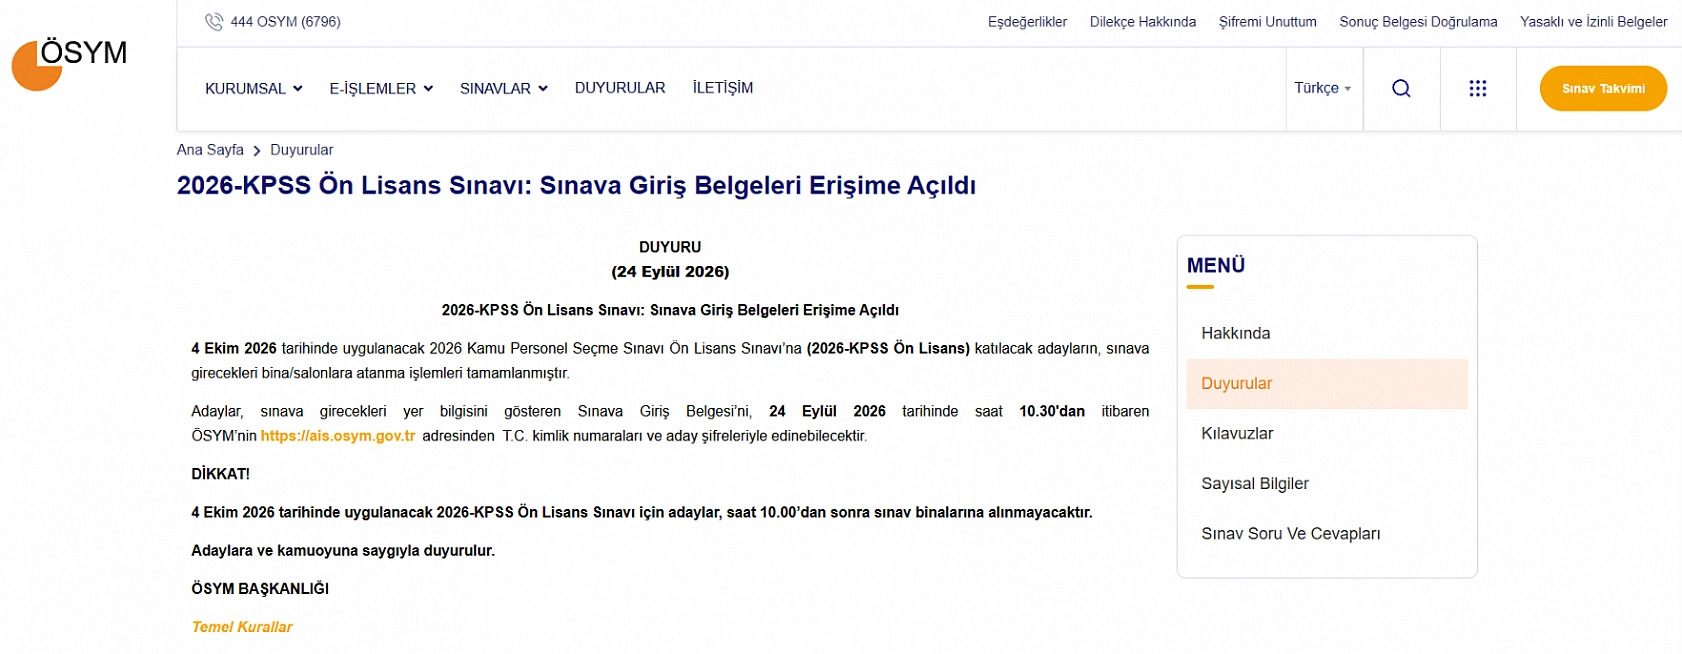Viewport: 1682px width, 654px height.
Task: Click the 444 OSYM (6796) phone number
Action: tap(285, 22)
